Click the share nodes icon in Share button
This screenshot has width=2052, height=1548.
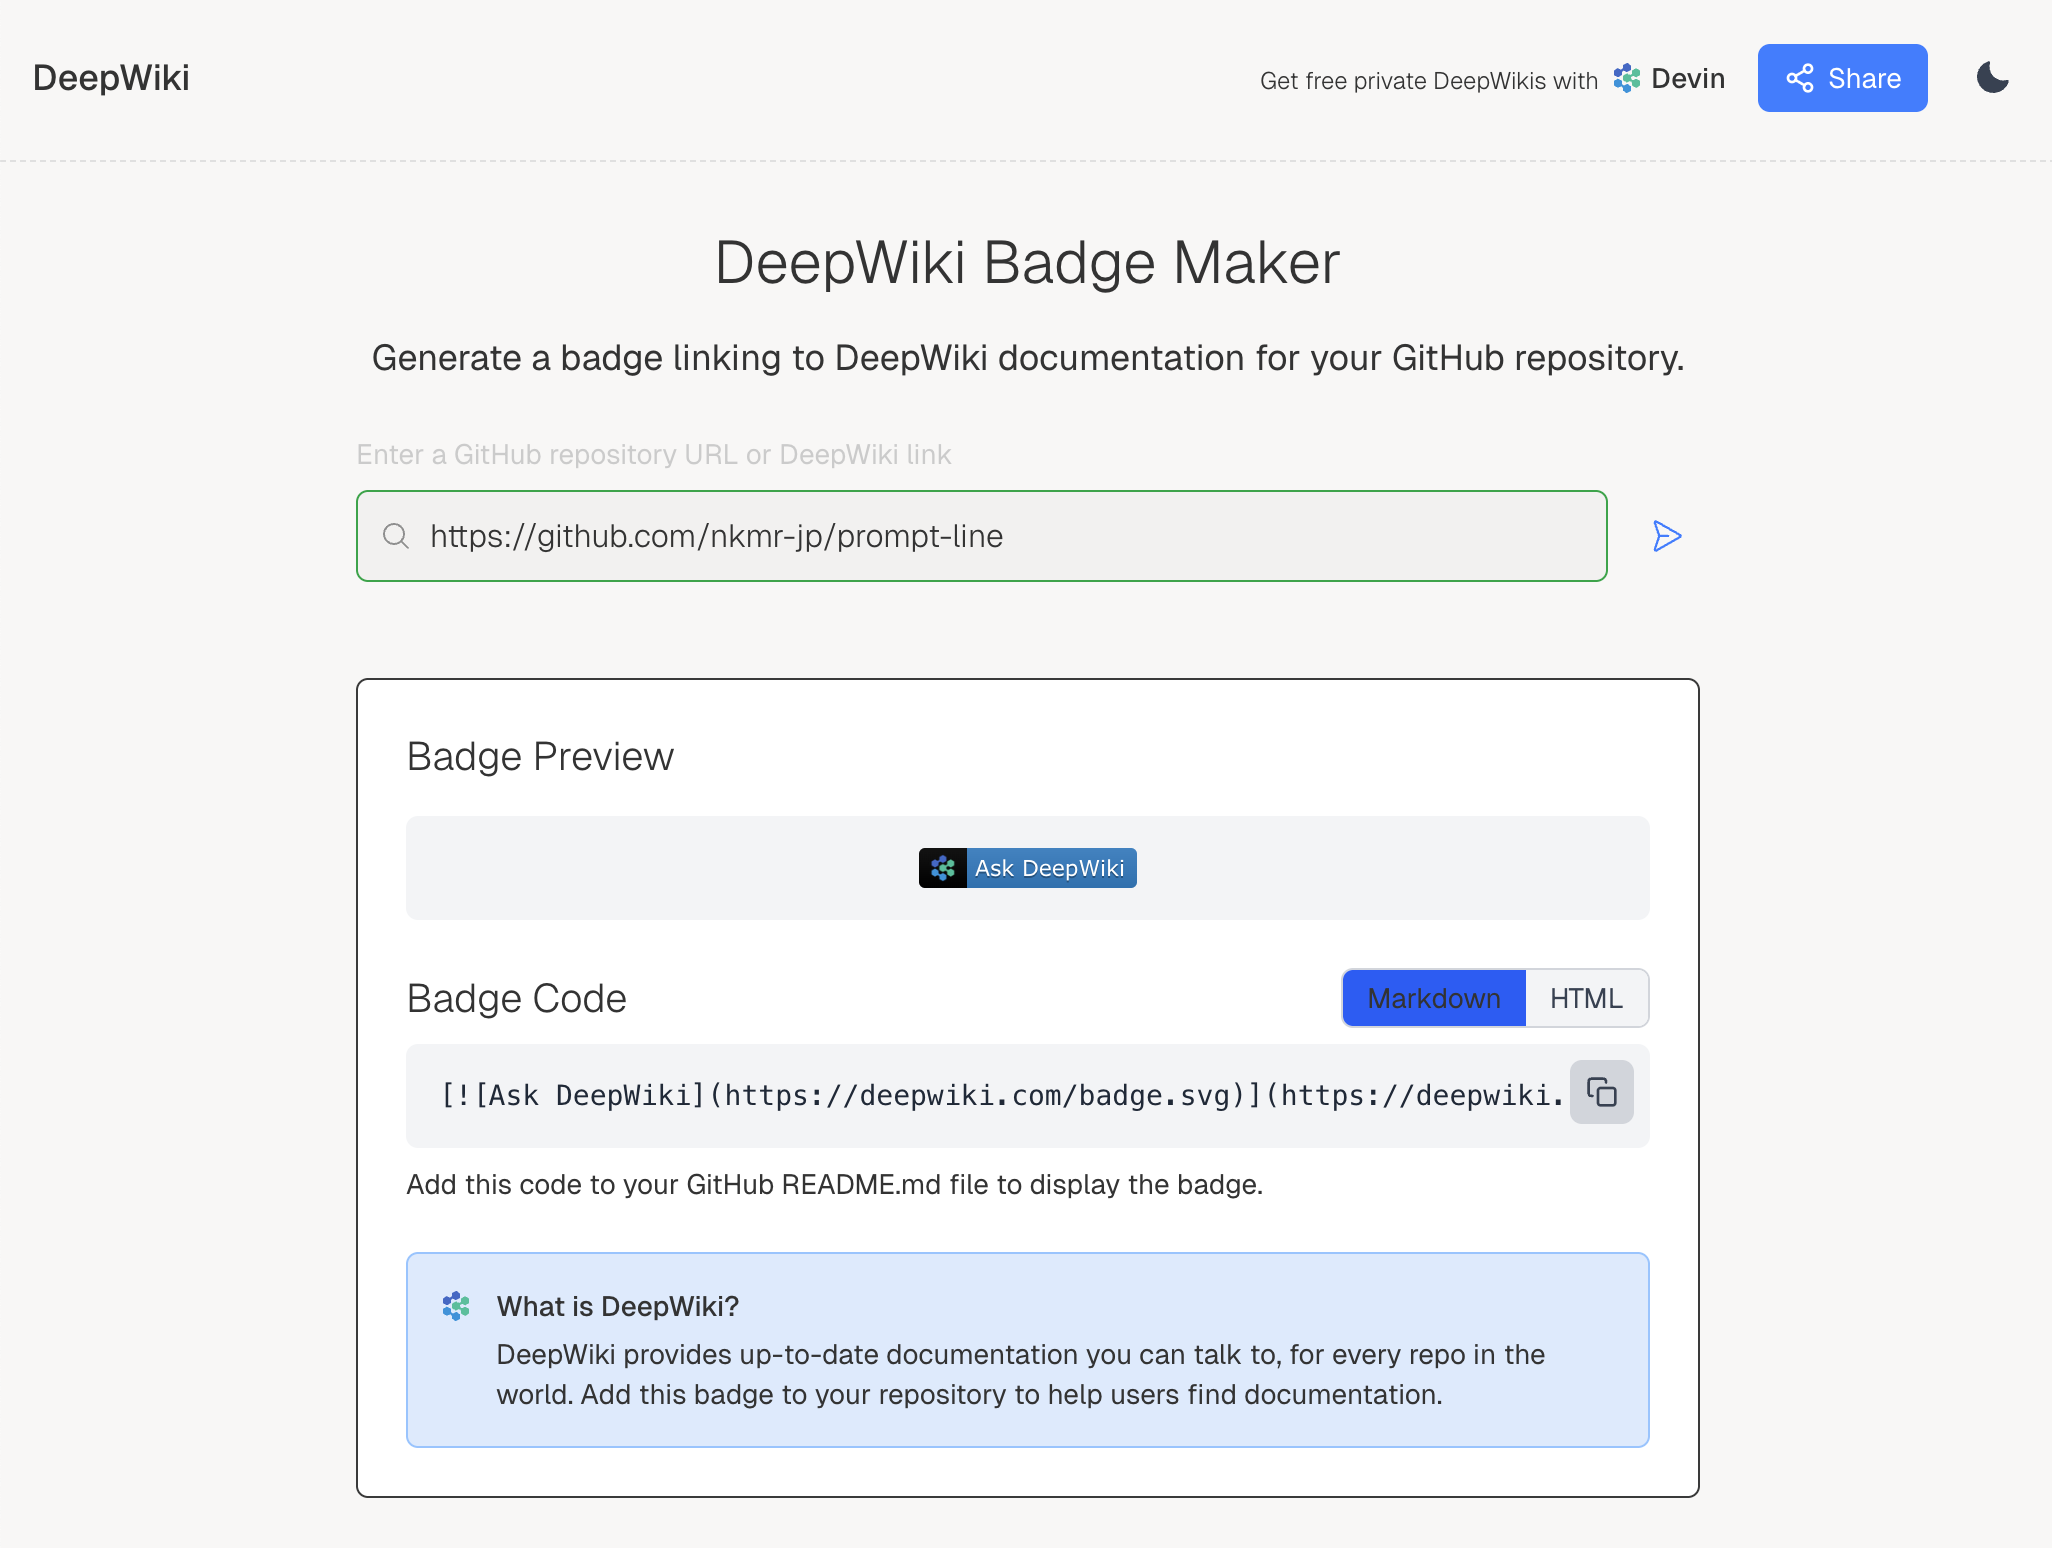tap(1799, 78)
